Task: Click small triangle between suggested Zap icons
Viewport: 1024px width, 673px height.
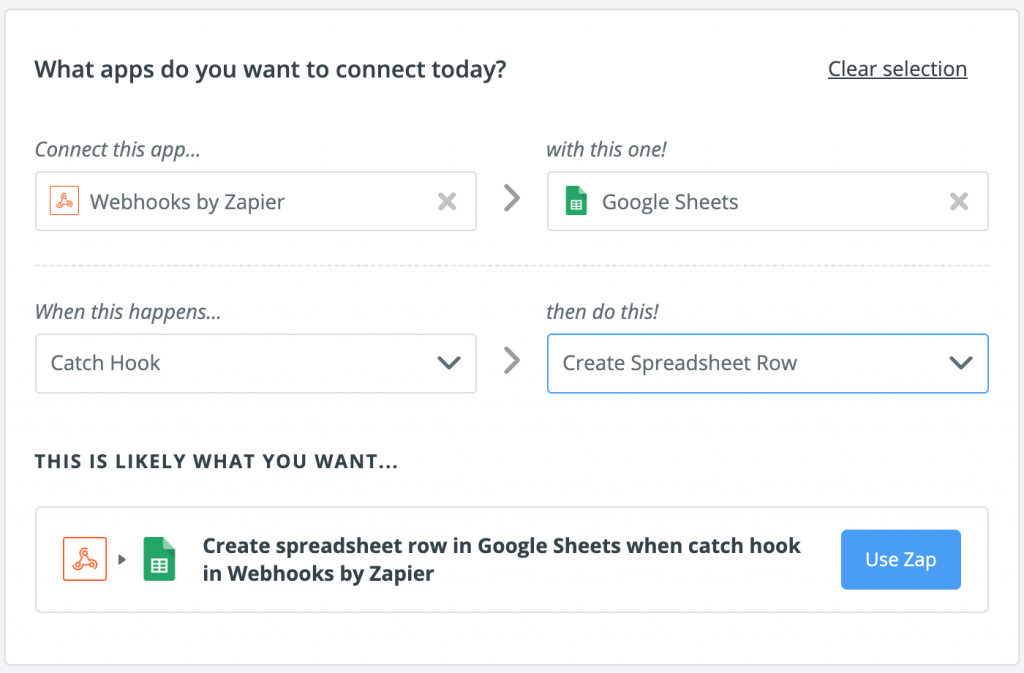Action: pyautogui.click(x=122, y=560)
